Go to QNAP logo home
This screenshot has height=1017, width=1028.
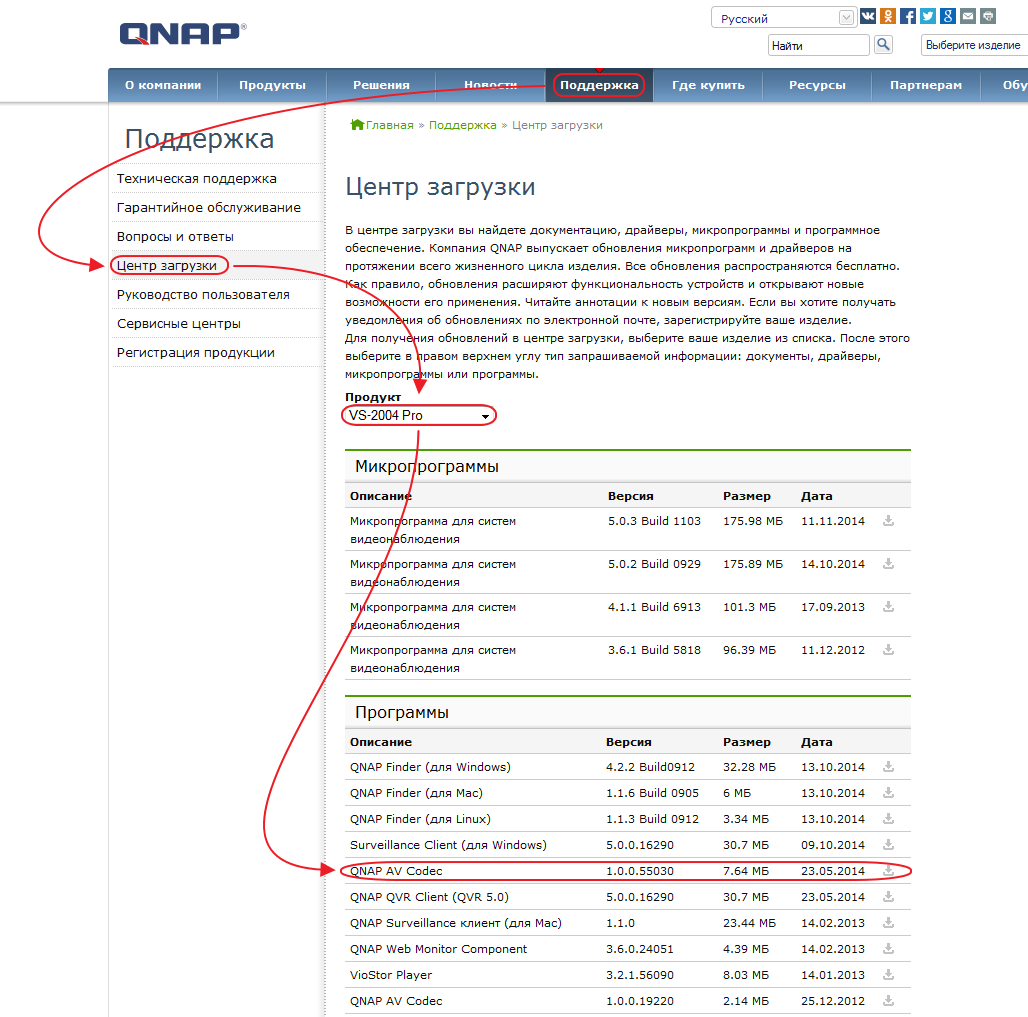tap(183, 33)
